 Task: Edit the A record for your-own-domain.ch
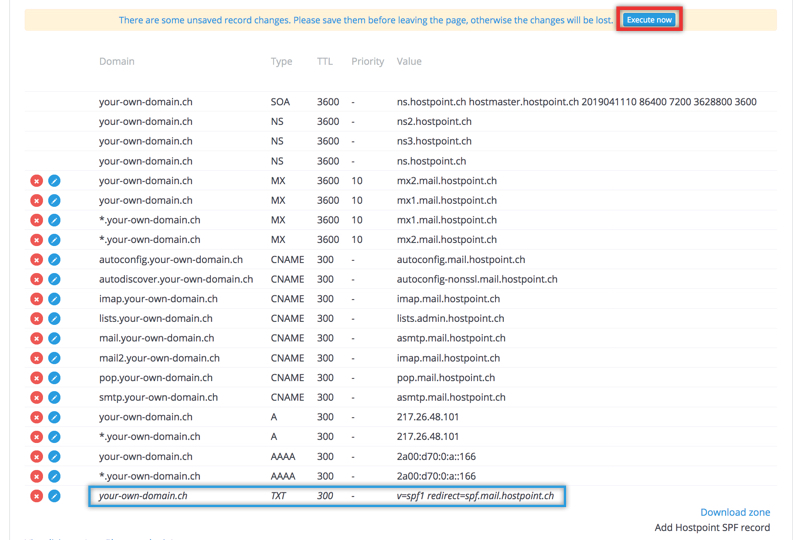pos(54,417)
